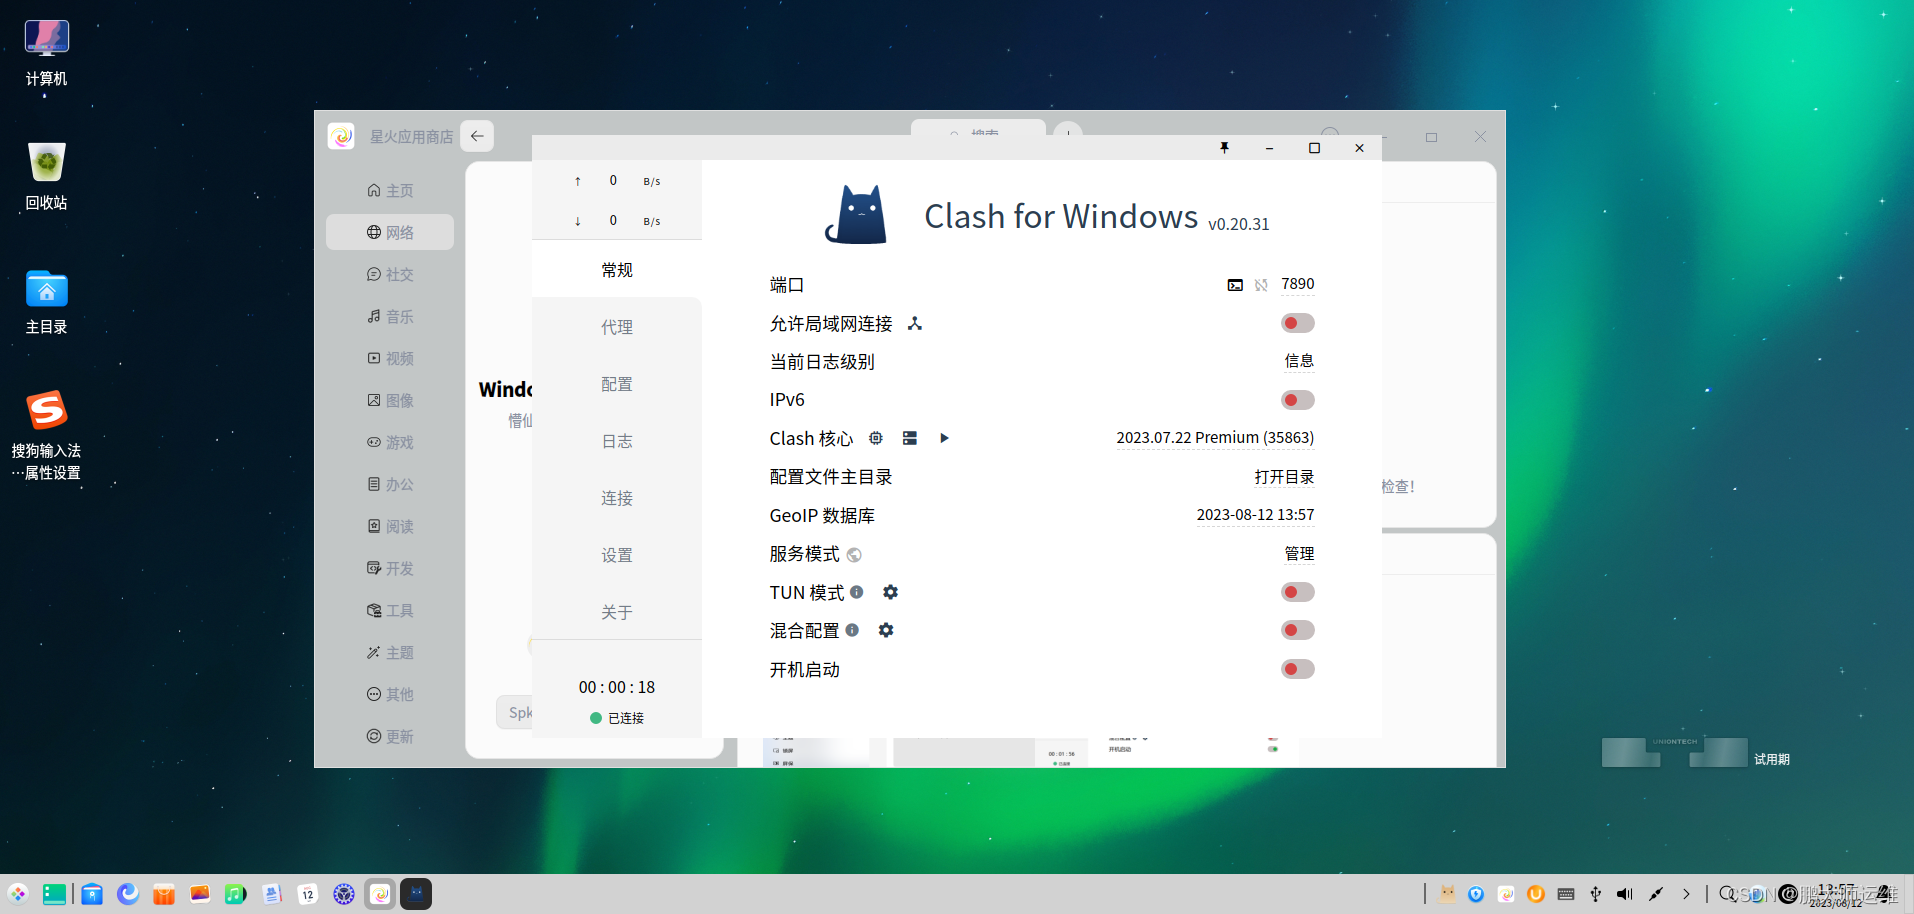This screenshot has width=1914, height=914.
Task: Select 办公 category in 星火应用商店
Action: pos(390,484)
